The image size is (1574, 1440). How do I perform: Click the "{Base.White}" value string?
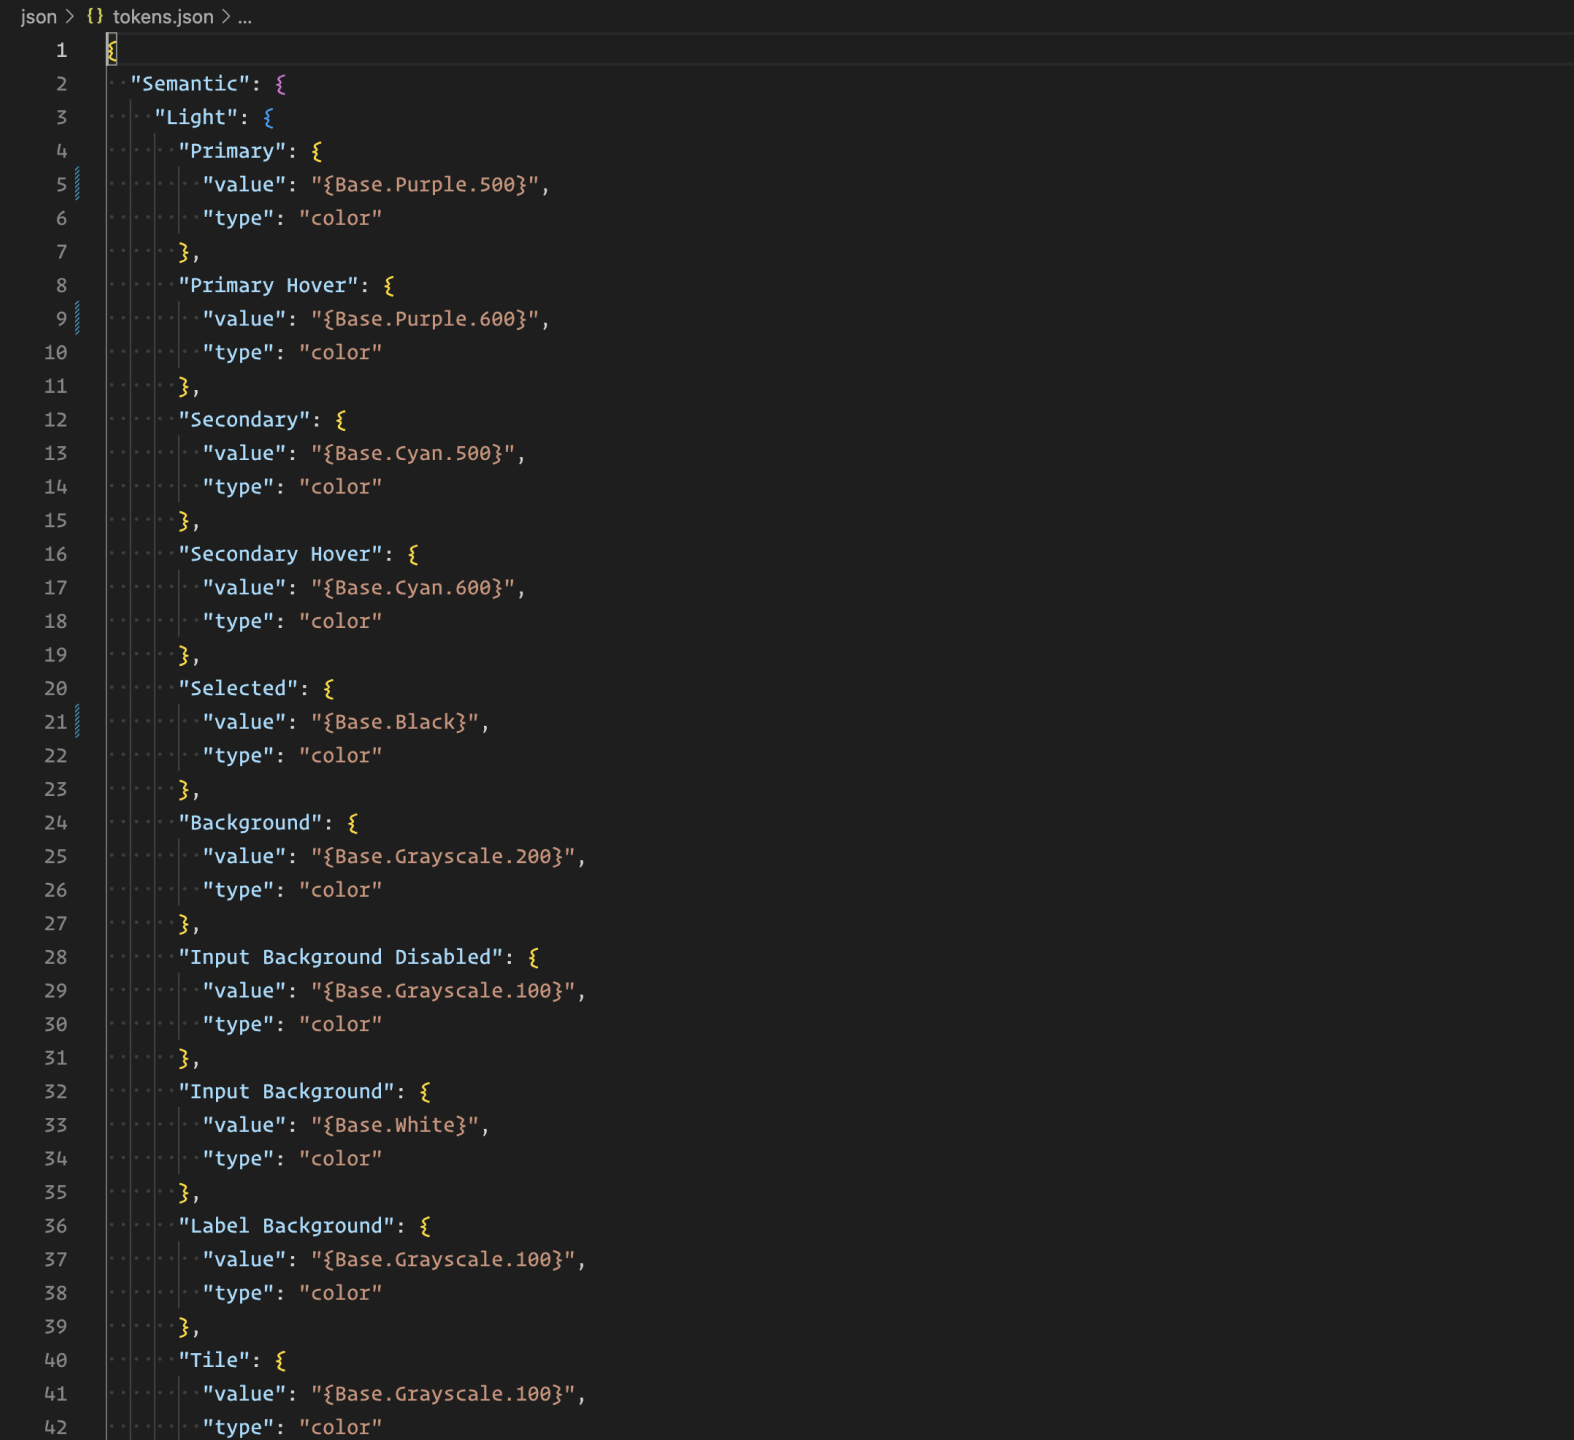pyautogui.click(x=394, y=1125)
